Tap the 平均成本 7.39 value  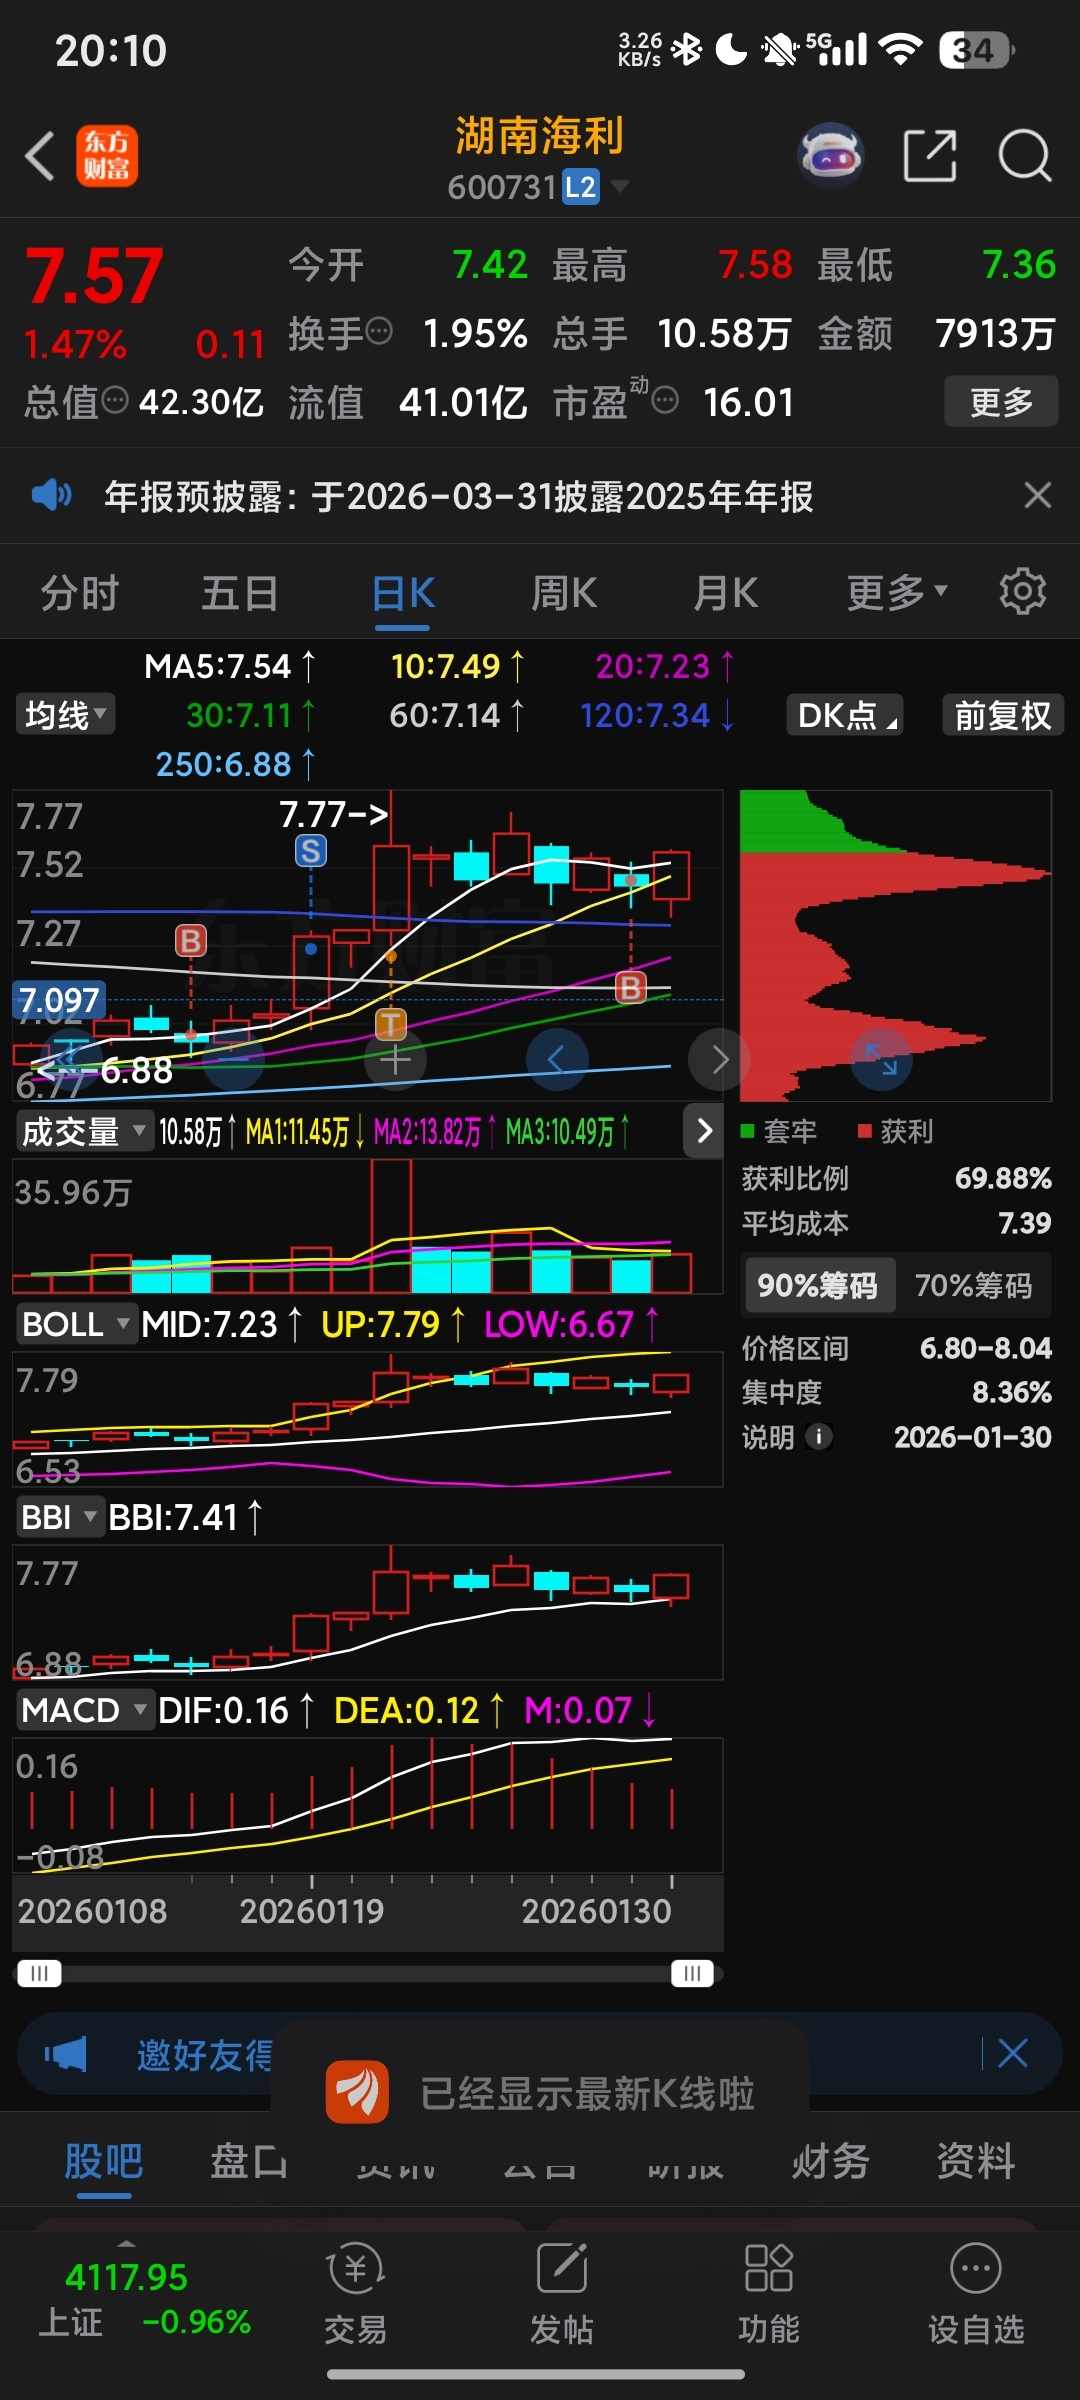tap(1024, 1223)
